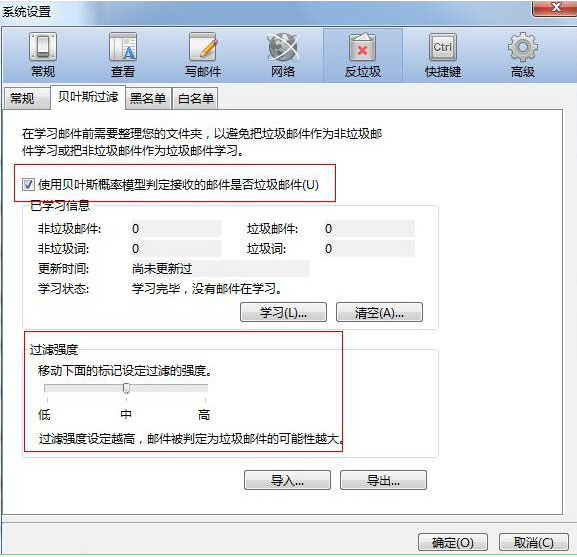The image size is (577, 557).
Task: Open the 快捷键 shortcut keys icon
Action: [443, 55]
